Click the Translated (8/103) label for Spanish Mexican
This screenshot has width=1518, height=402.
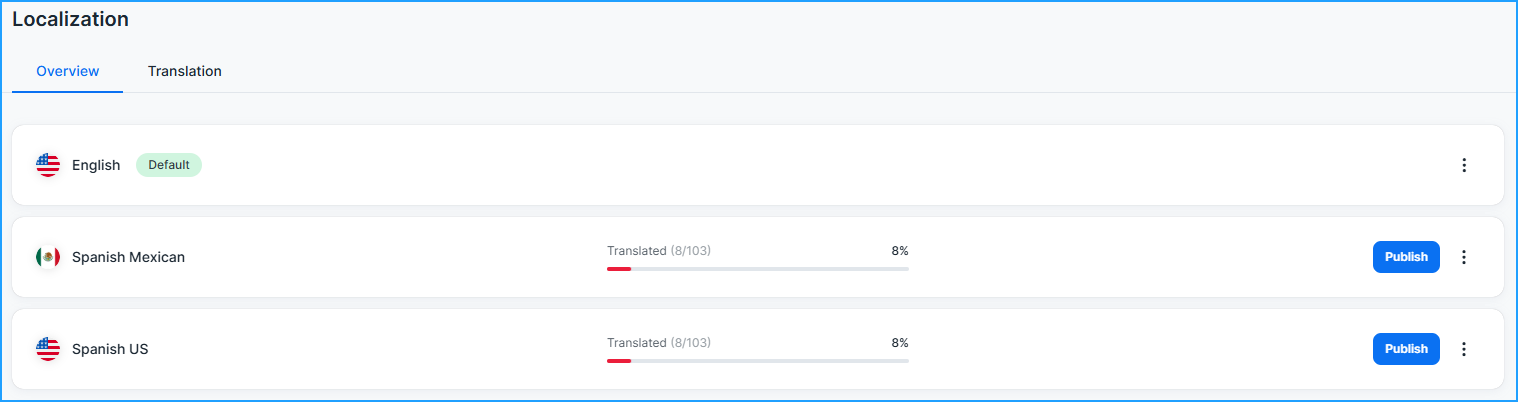click(x=659, y=251)
